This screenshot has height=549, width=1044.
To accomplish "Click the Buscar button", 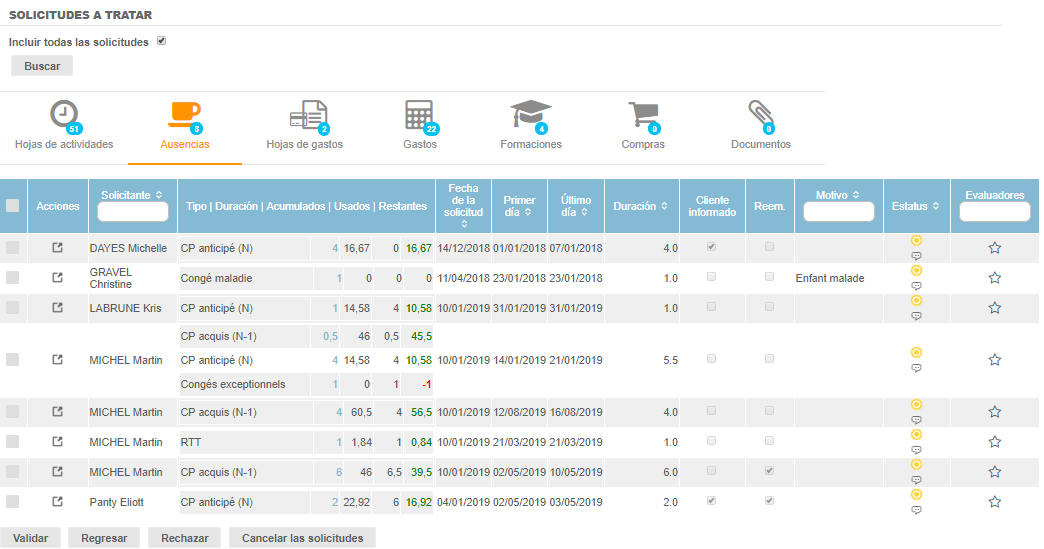I will click(42, 66).
